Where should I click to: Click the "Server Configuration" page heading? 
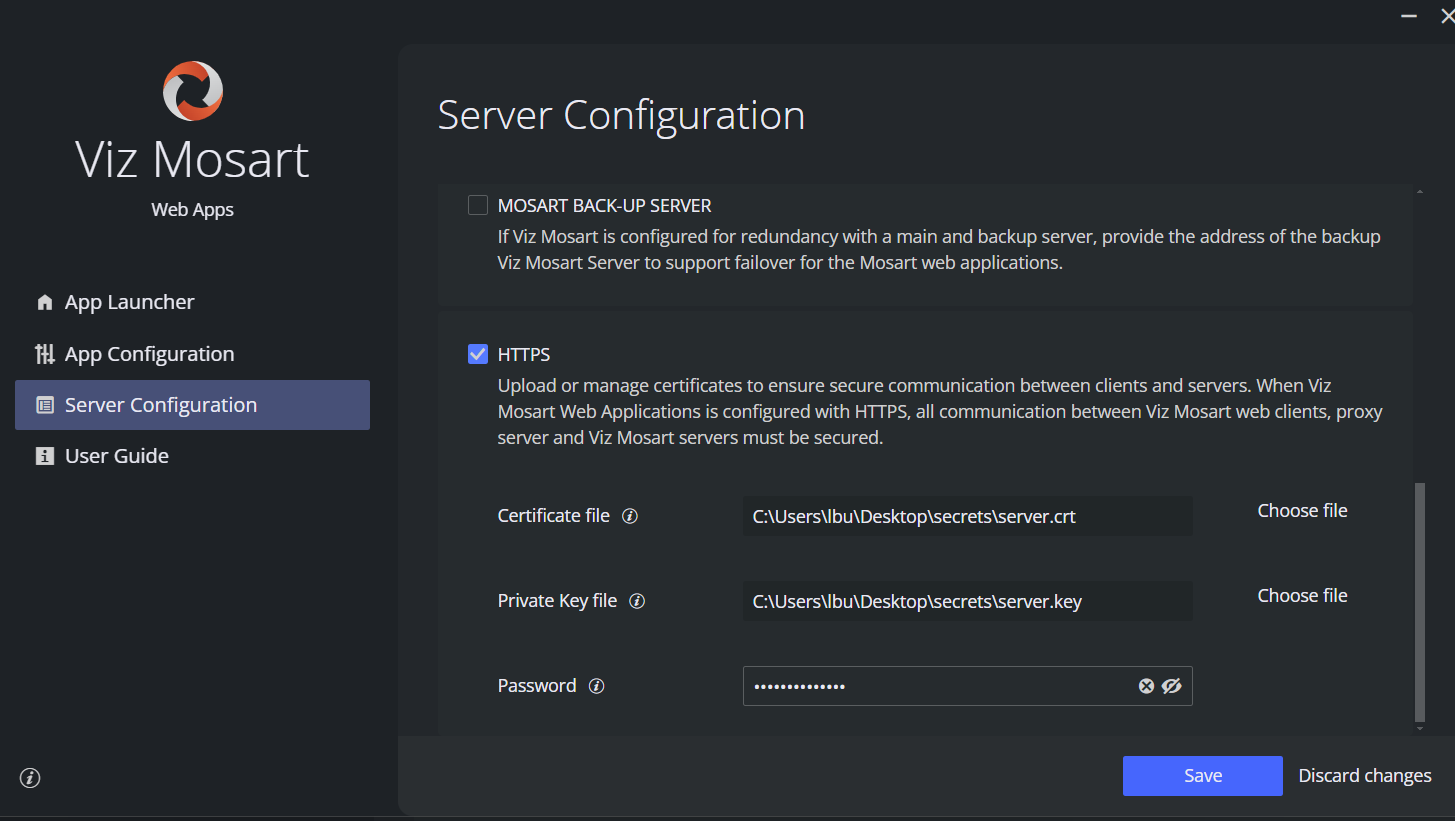(x=621, y=116)
